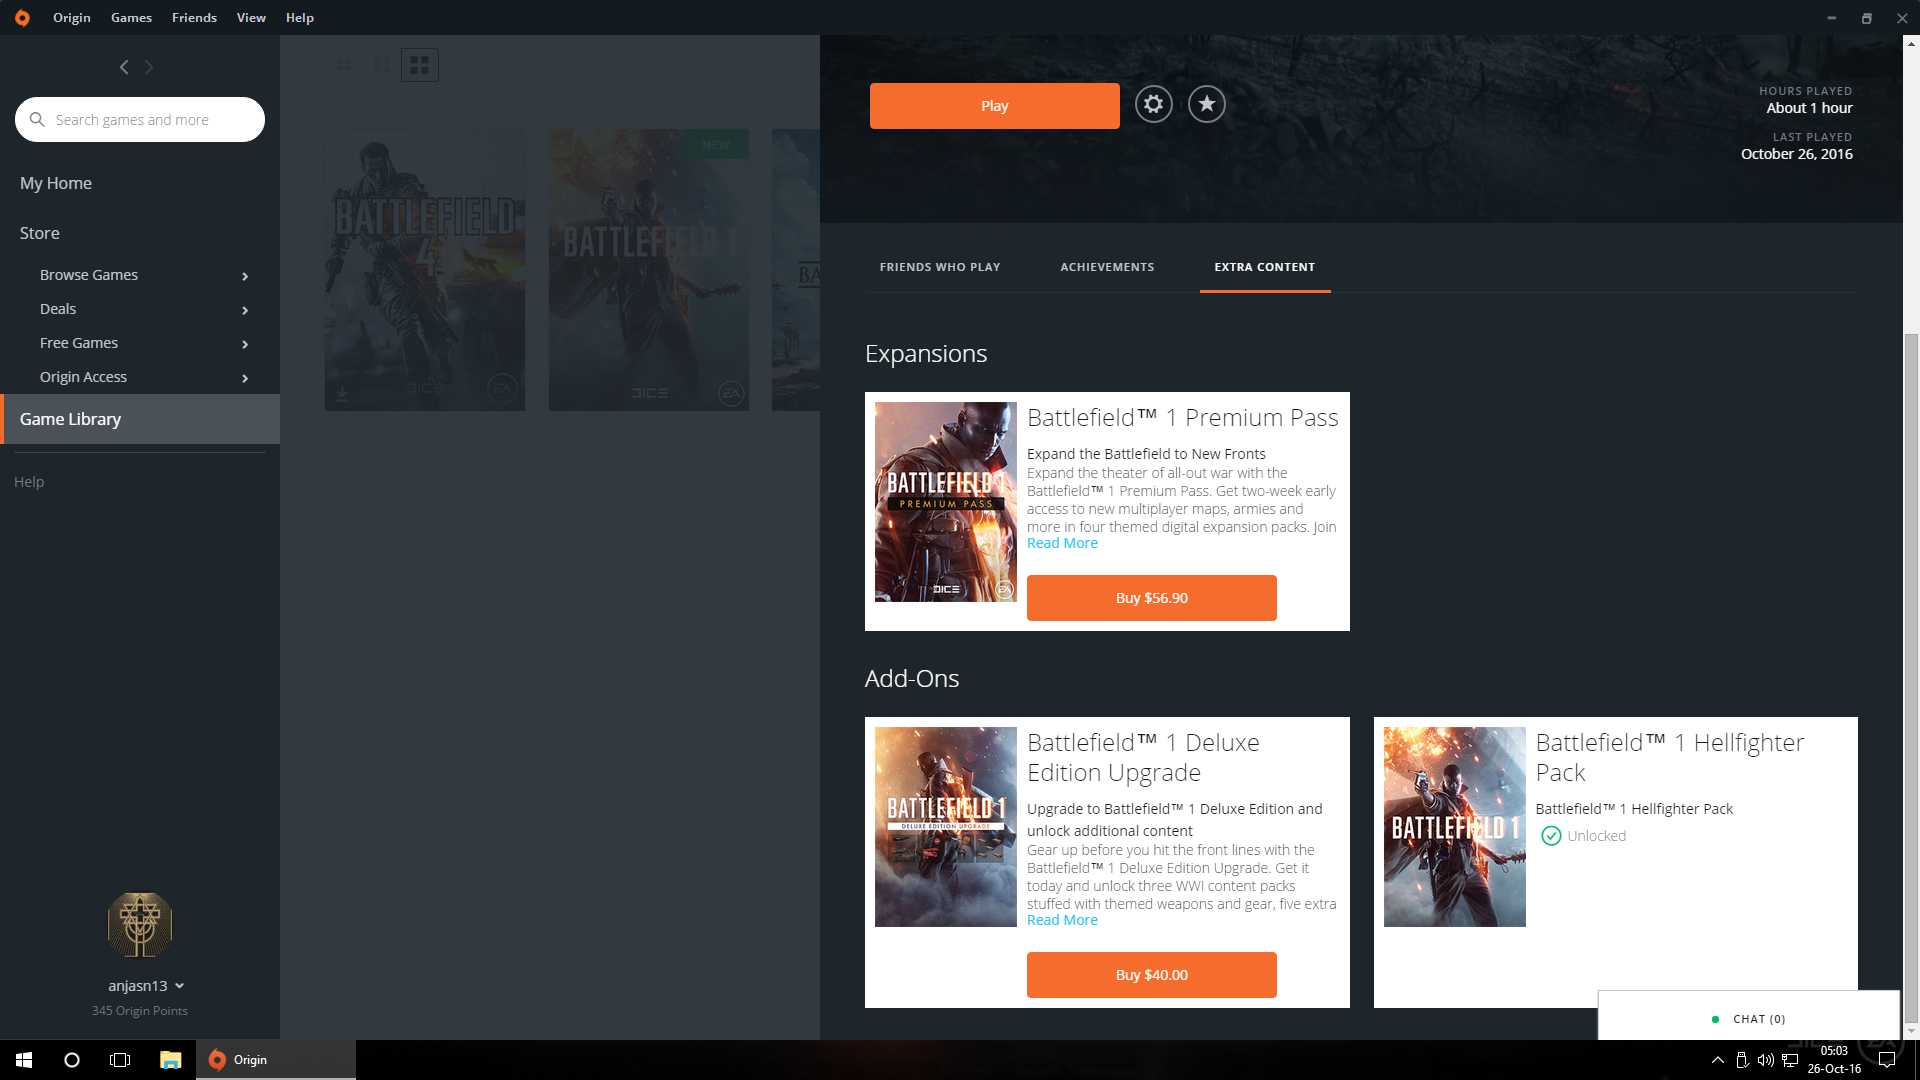This screenshot has height=1080, width=1920.
Task: Click the Hellfighter Pack cover image
Action: coord(1455,827)
